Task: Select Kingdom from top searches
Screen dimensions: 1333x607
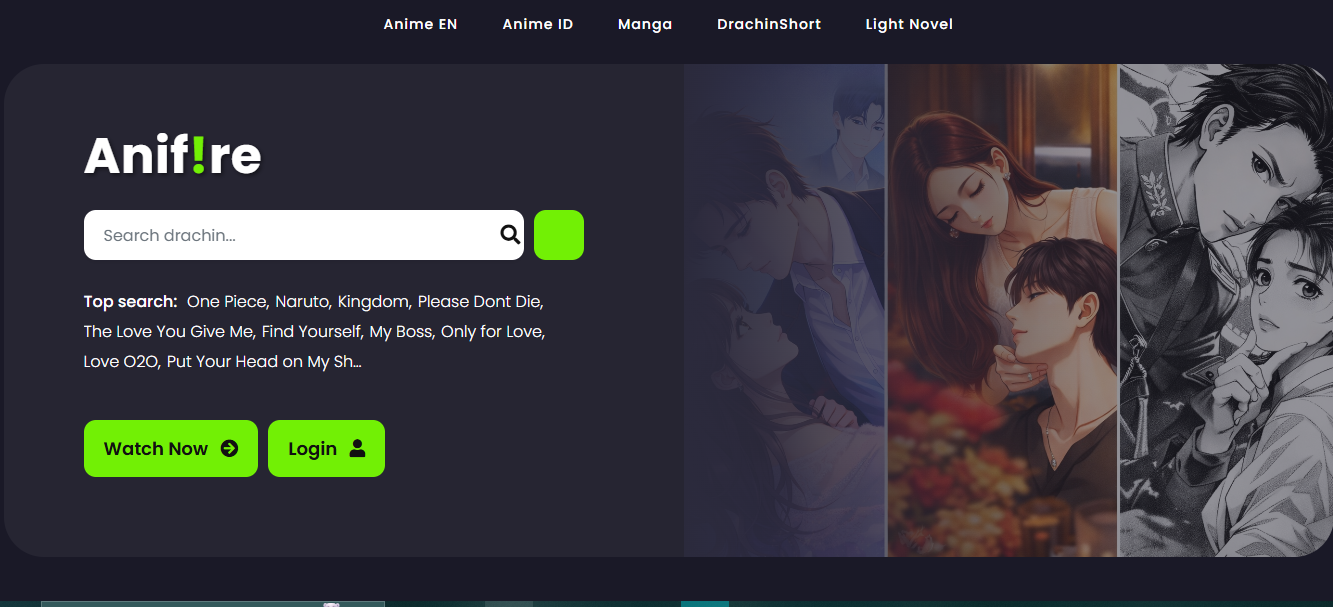Action: pyautogui.click(x=373, y=301)
